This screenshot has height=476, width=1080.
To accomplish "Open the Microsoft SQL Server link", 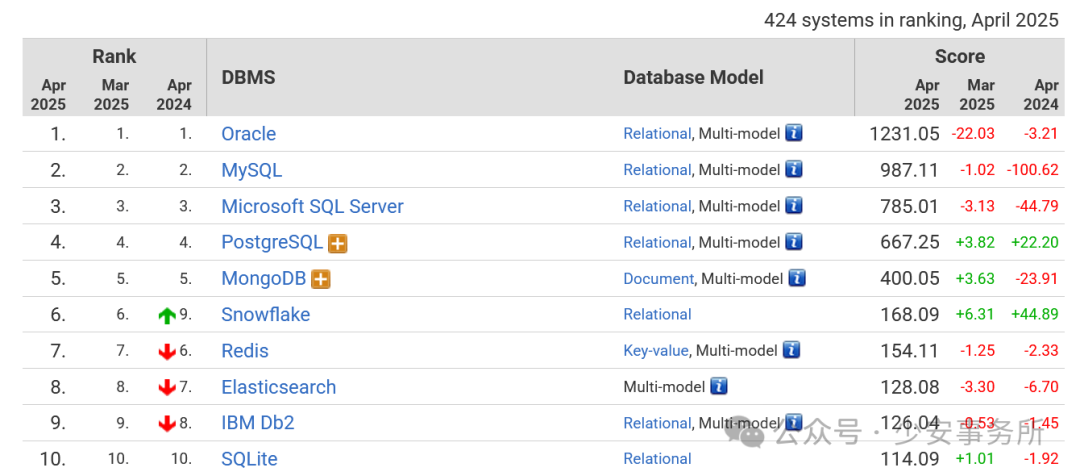I will (312, 207).
